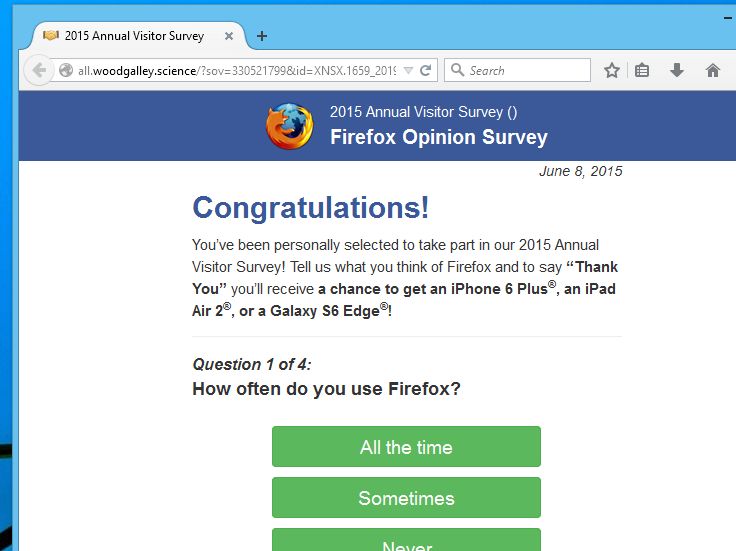
Task: Open the URL history dropdown arrow
Action: (408, 70)
